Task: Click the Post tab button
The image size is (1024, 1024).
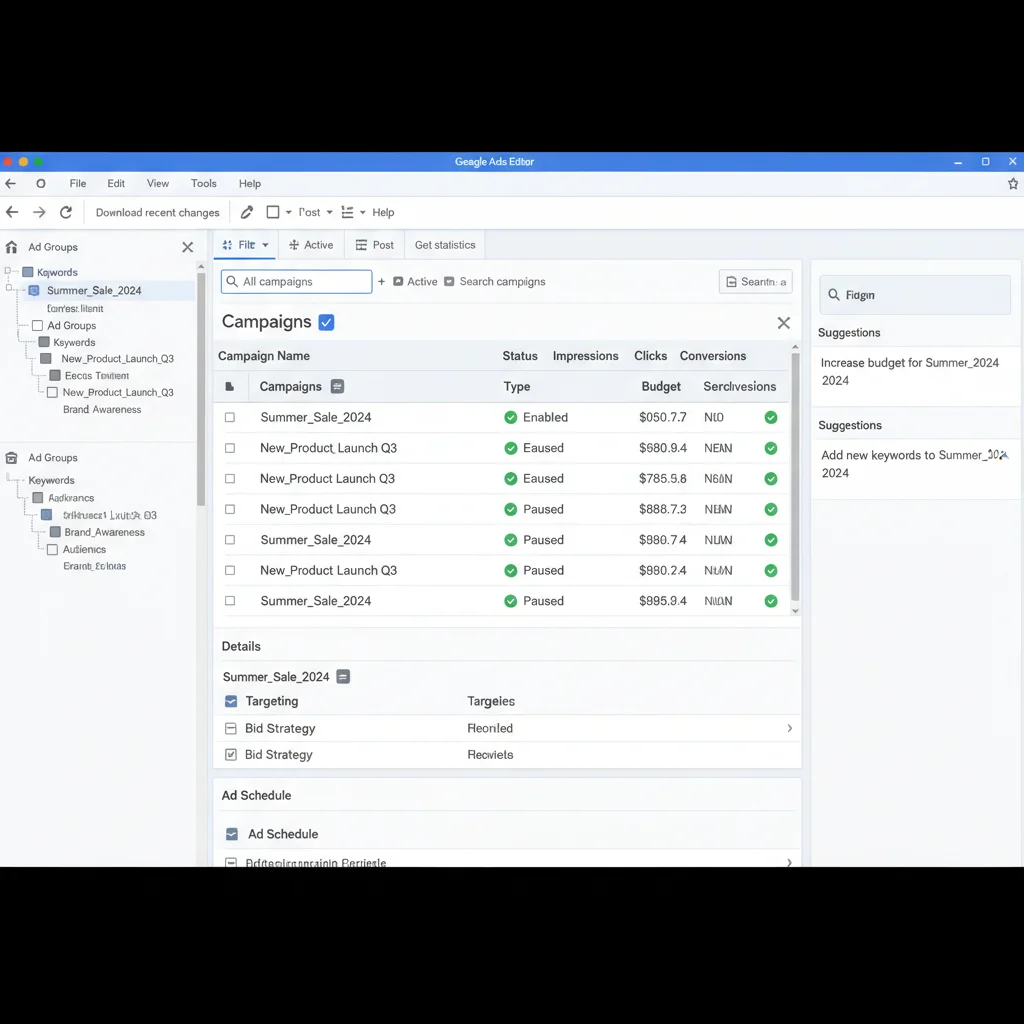Action: click(375, 245)
